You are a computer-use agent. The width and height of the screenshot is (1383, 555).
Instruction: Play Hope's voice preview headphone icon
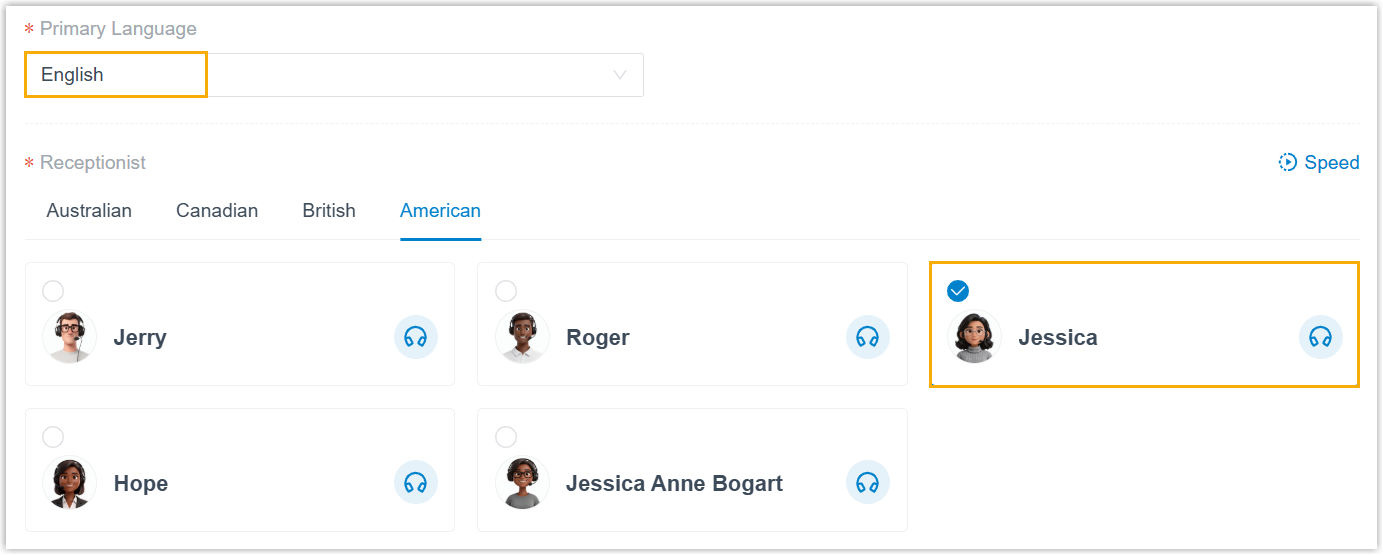click(416, 483)
